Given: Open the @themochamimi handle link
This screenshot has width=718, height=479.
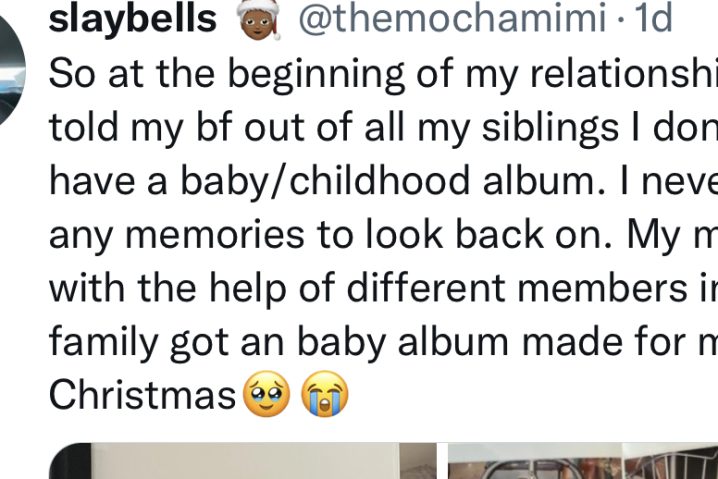Looking at the screenshot, I should (x=452, y=18).
